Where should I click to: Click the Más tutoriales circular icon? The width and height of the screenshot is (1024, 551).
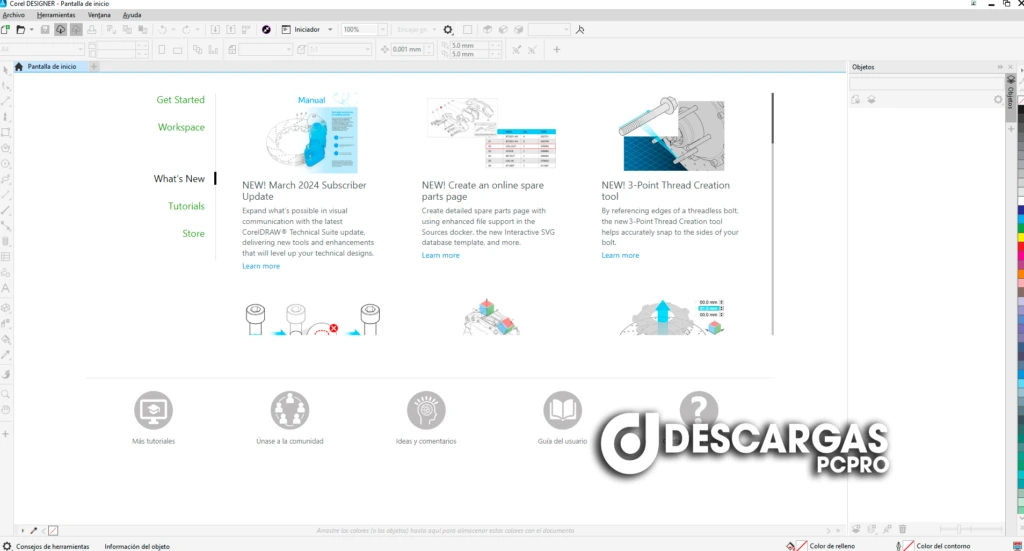[153, 409]
